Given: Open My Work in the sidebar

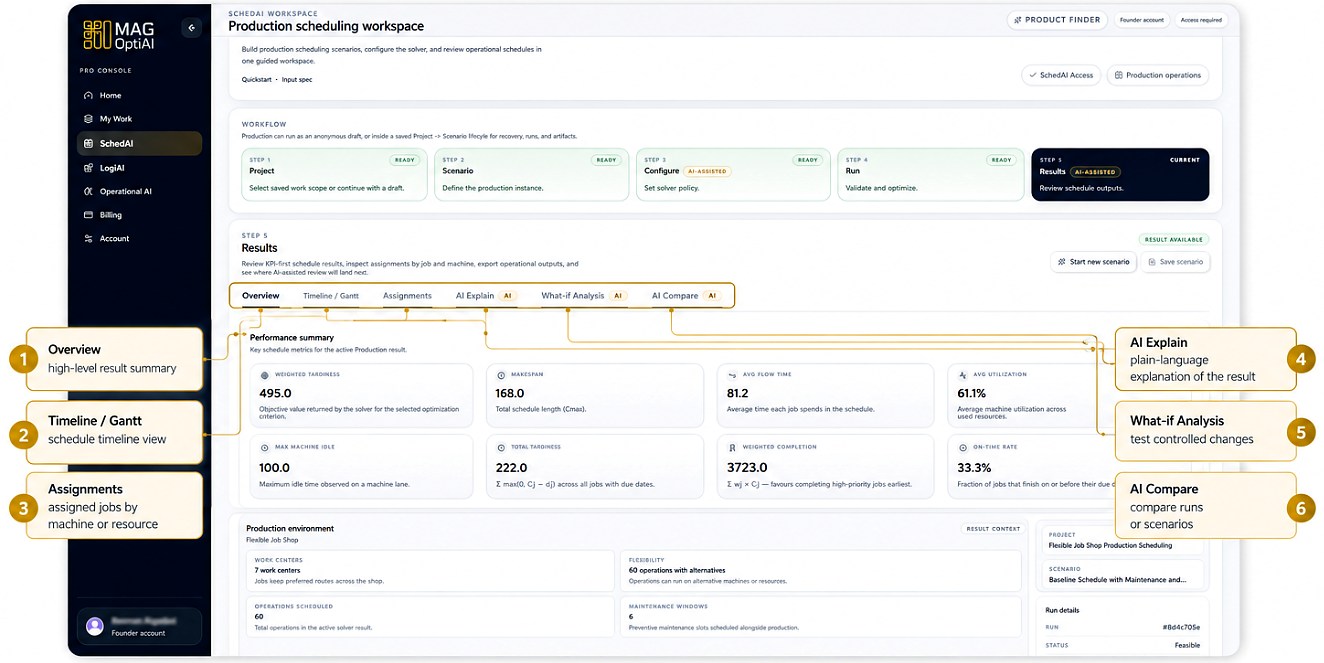Looking at the screenshot, I should (115, 119).
